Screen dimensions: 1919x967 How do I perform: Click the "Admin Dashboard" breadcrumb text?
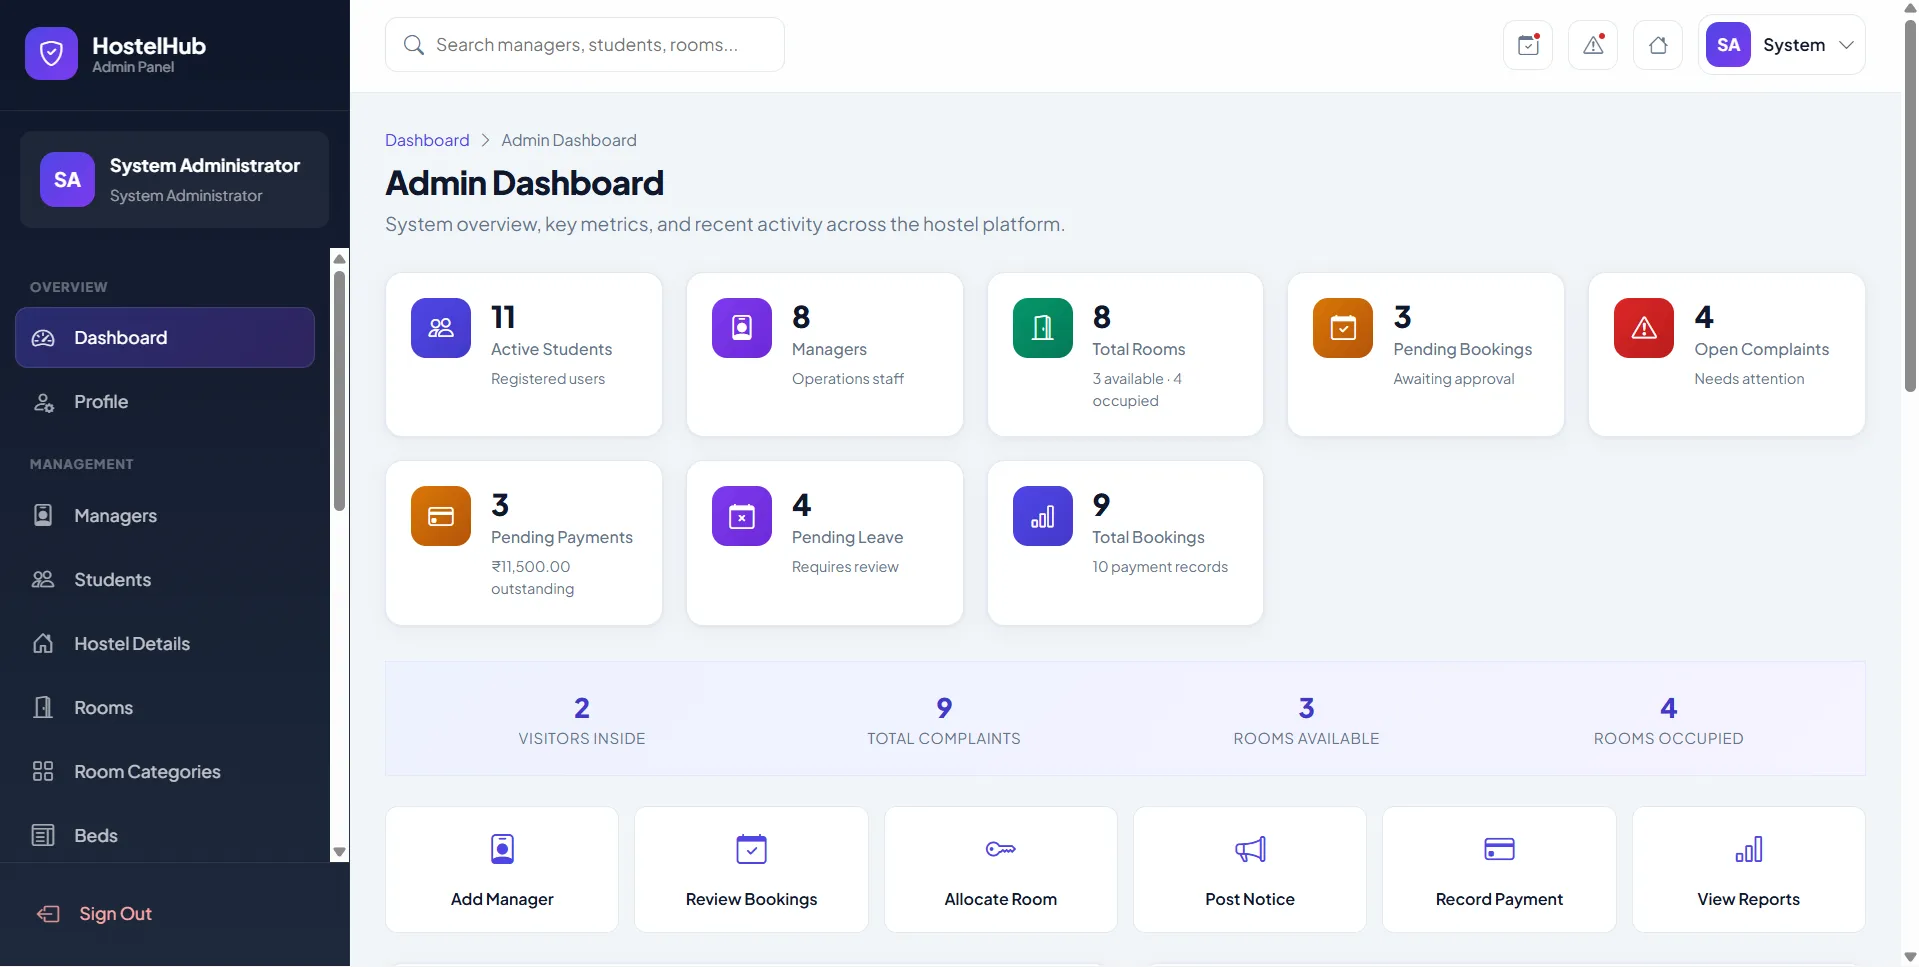click(x=569, y=140)
